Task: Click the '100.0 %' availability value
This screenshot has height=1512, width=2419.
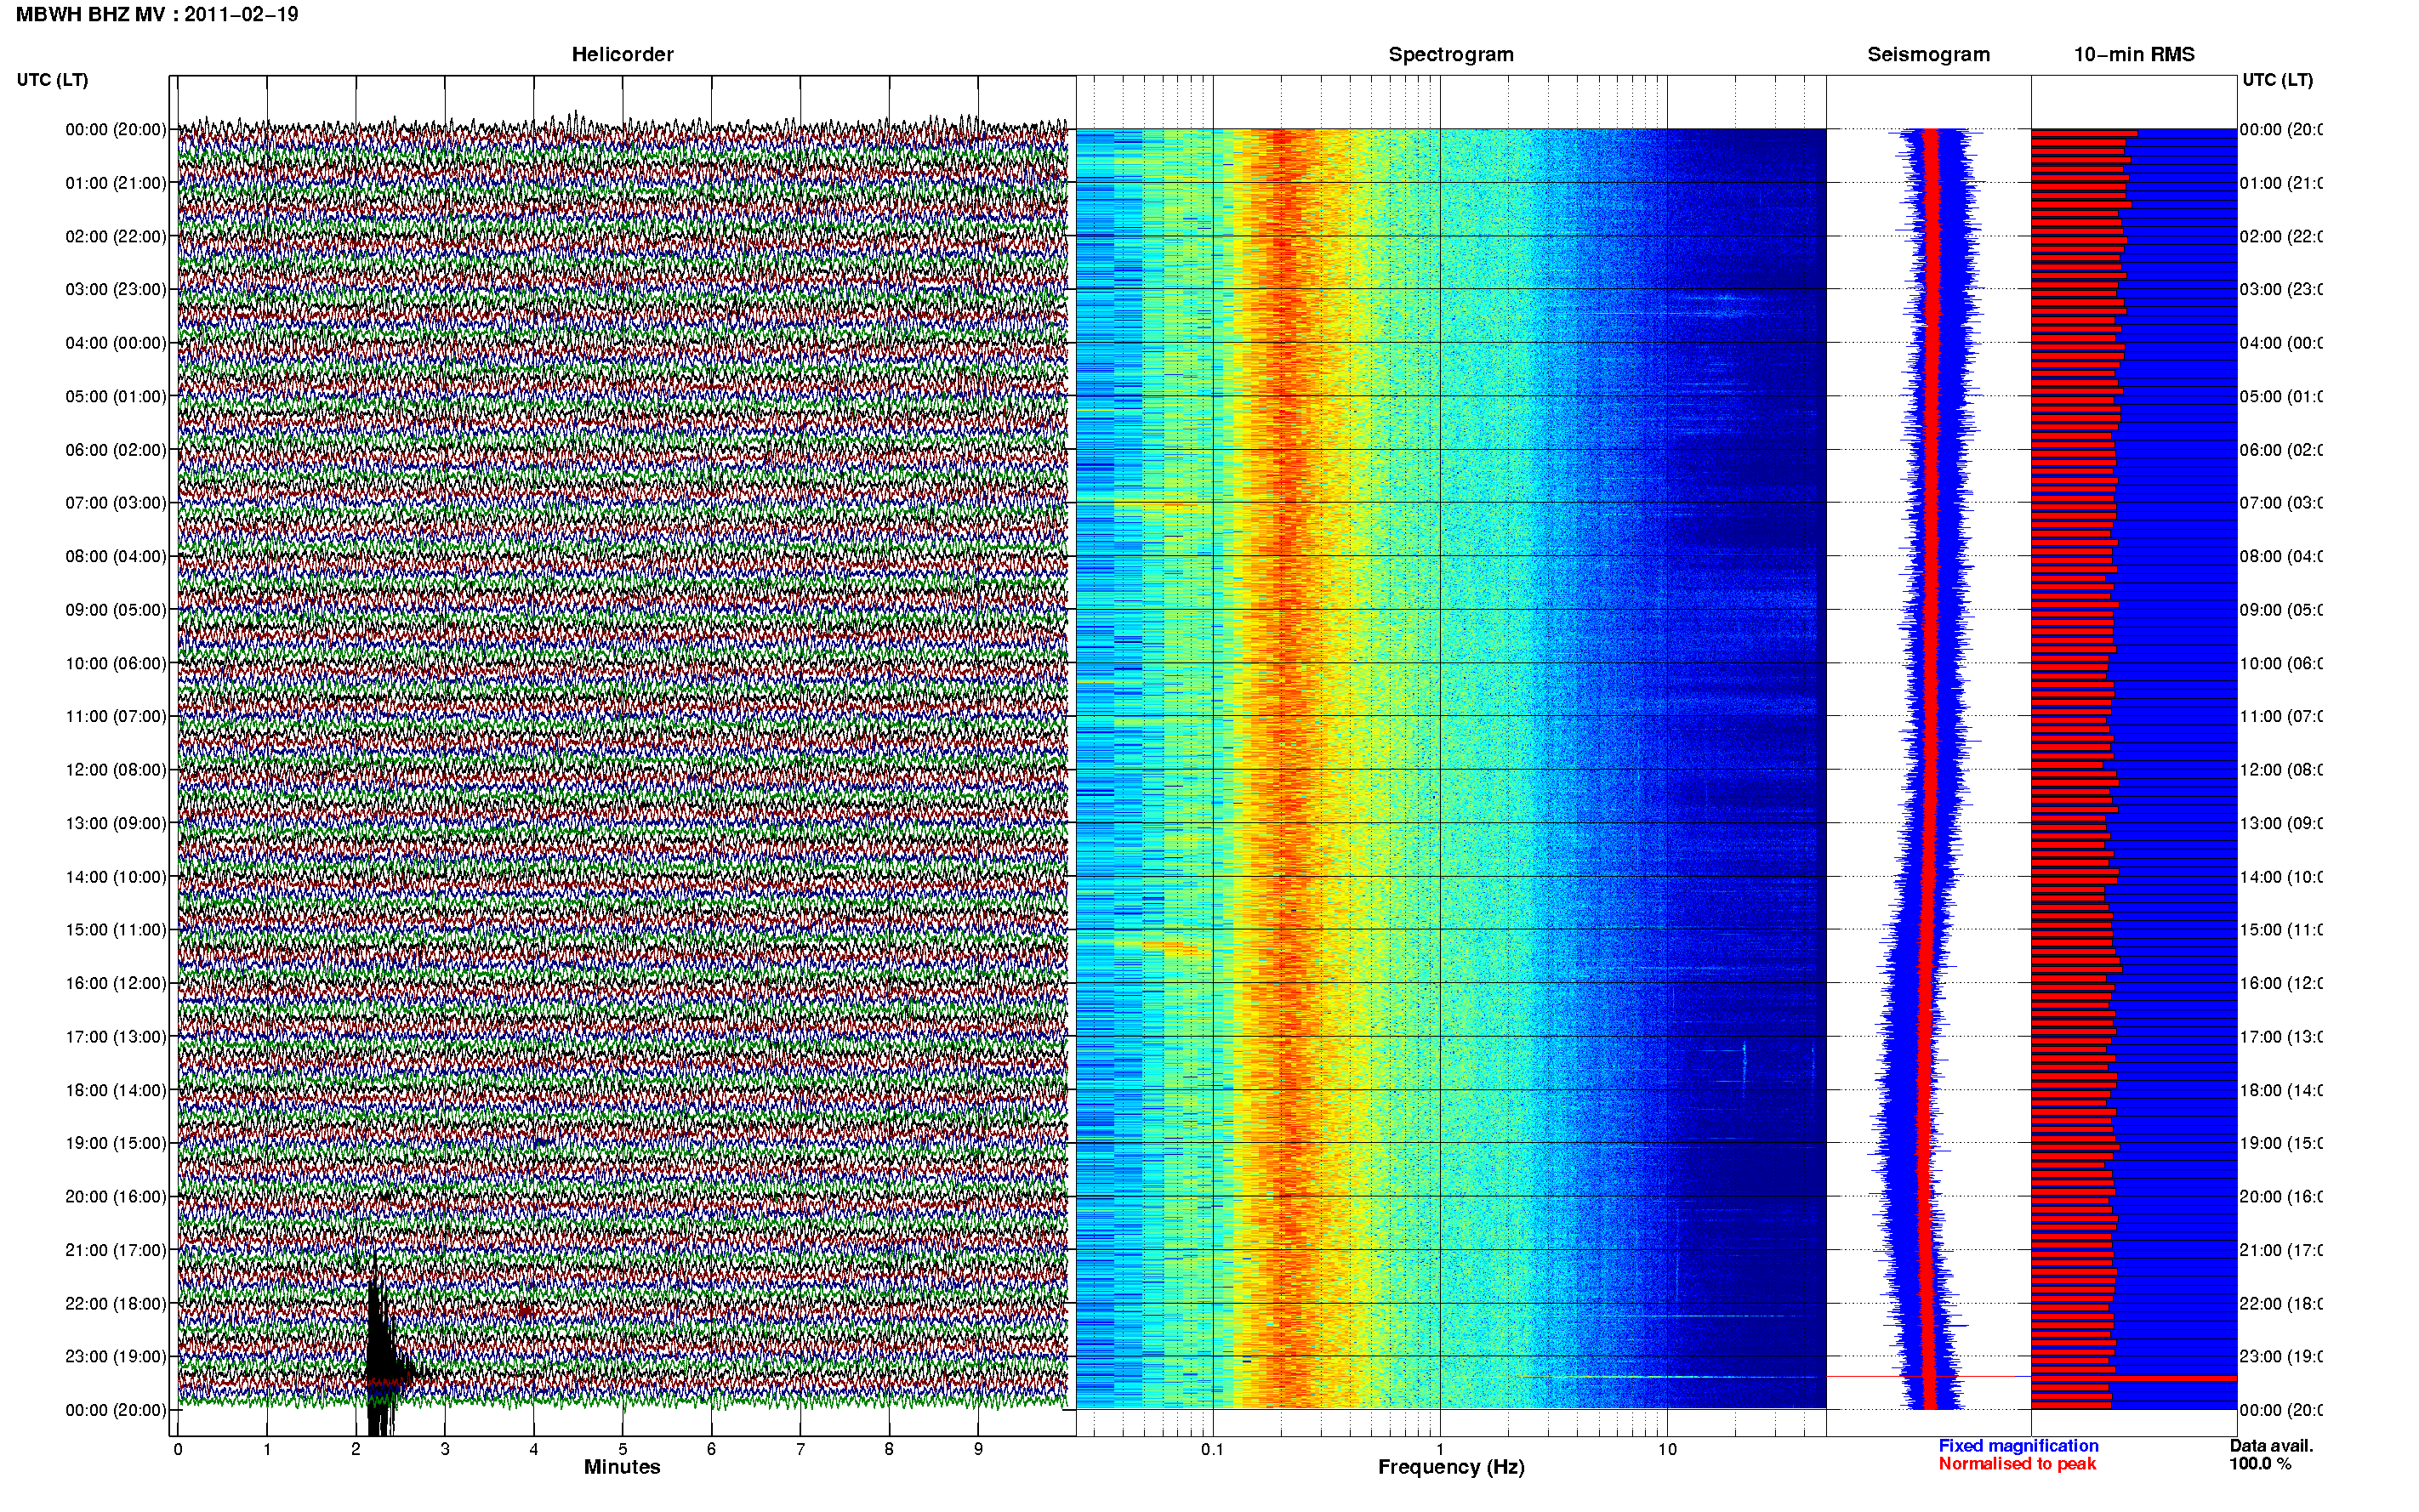Action: [x=2260, y=1464]
